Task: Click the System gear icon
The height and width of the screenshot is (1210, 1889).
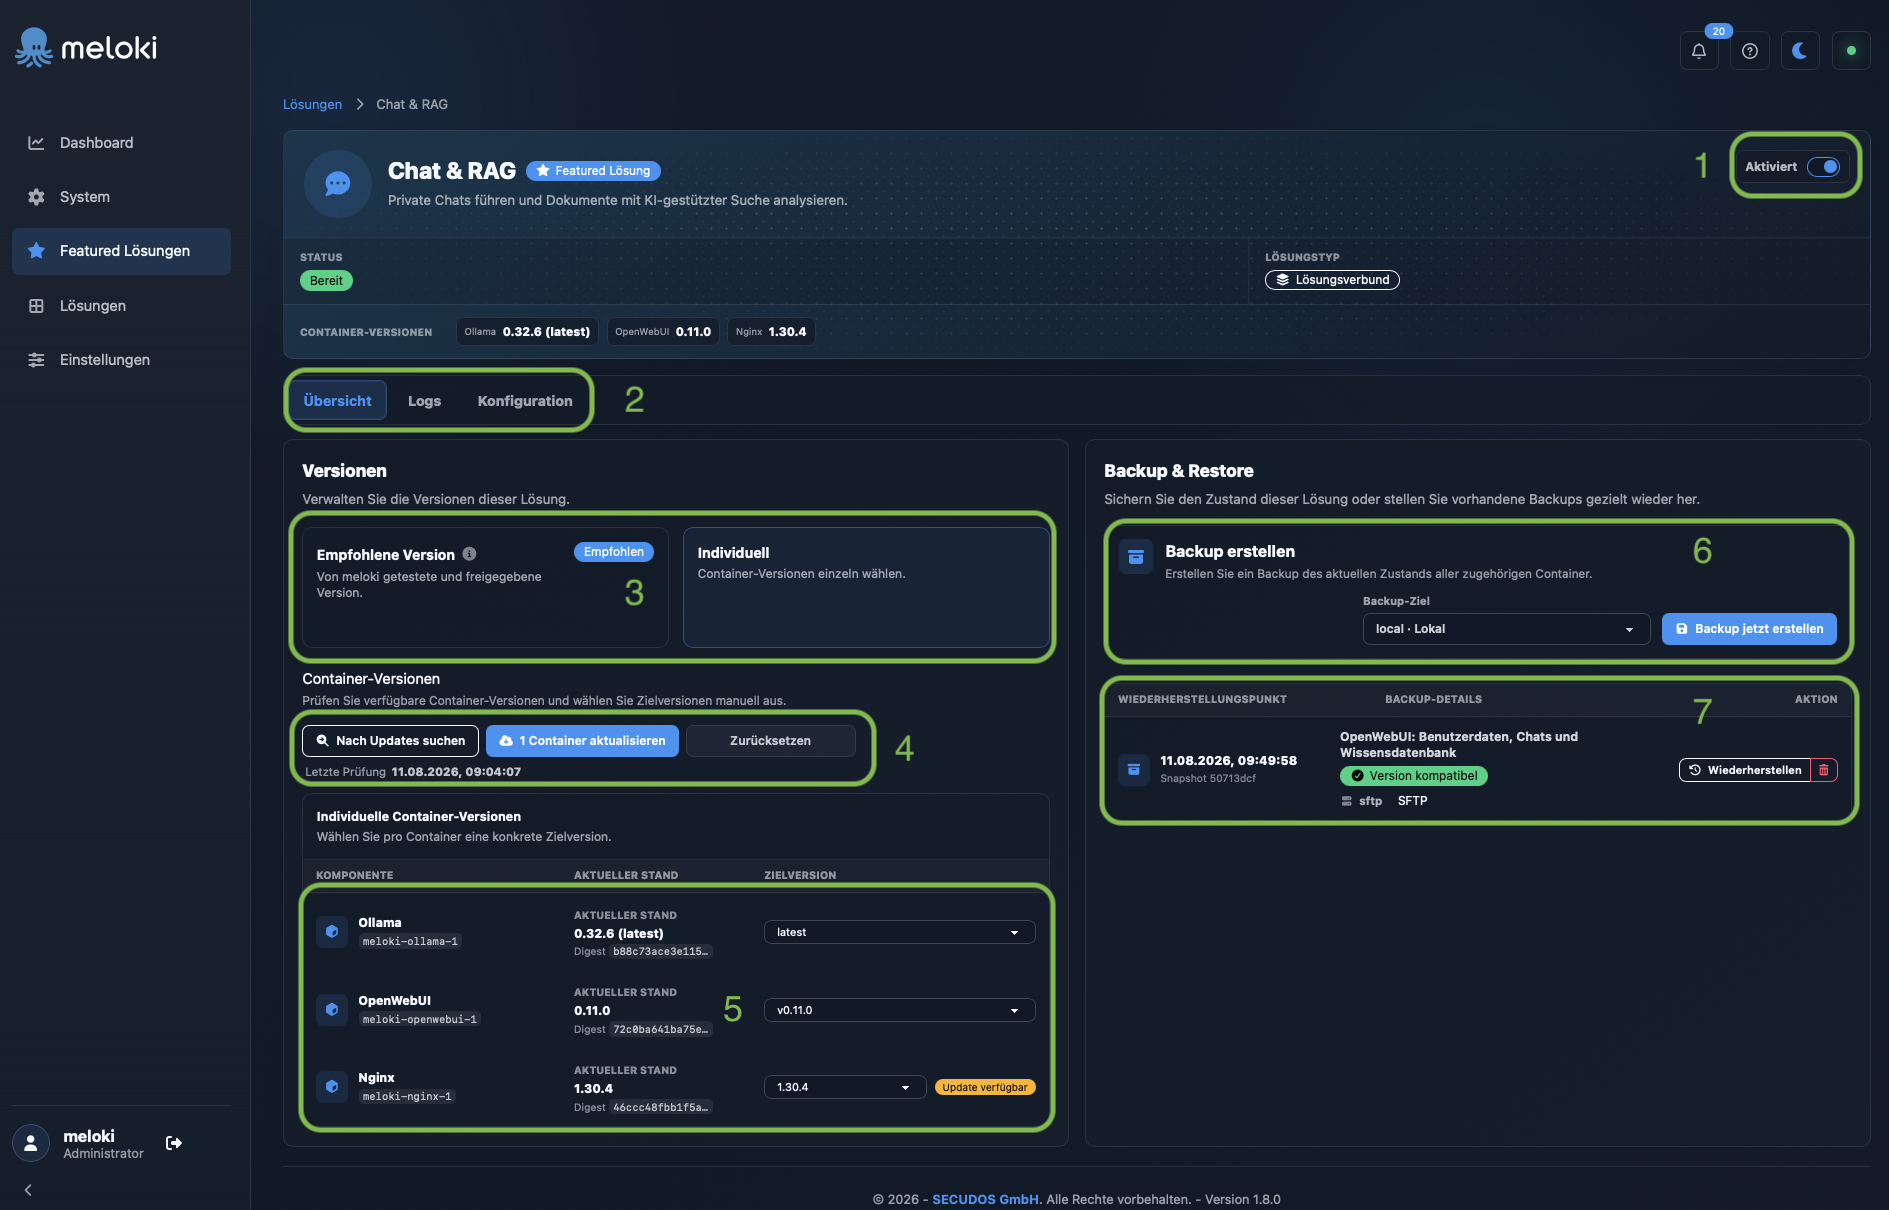Action: click(x=36, y=197)
